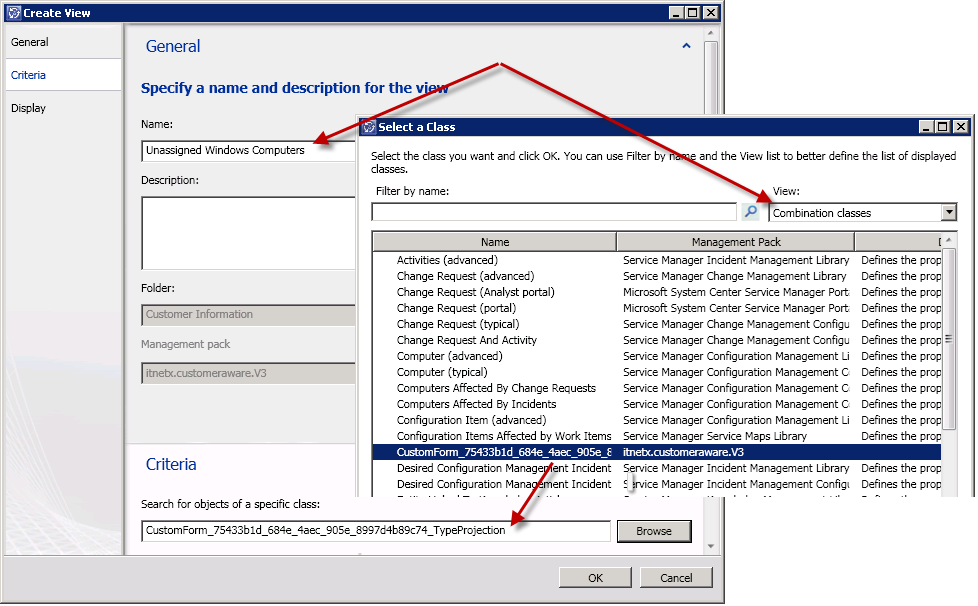Select Computer (advanced) class row
The width and height of the screenshot is (978, 606).
449,356
